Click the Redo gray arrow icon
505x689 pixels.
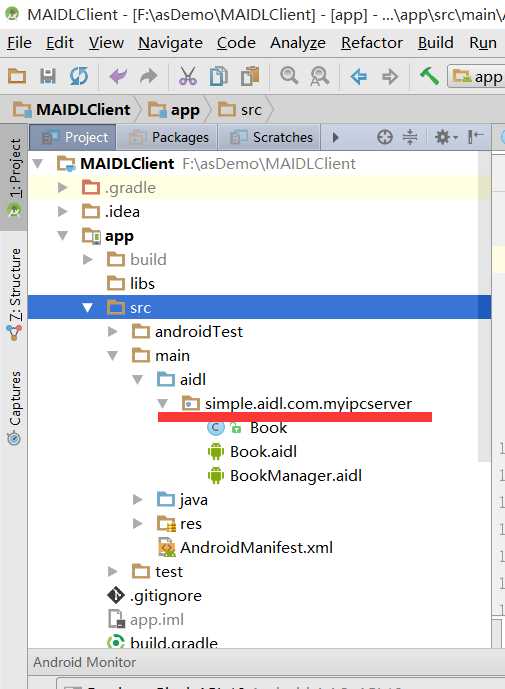[x=149, y=76]
